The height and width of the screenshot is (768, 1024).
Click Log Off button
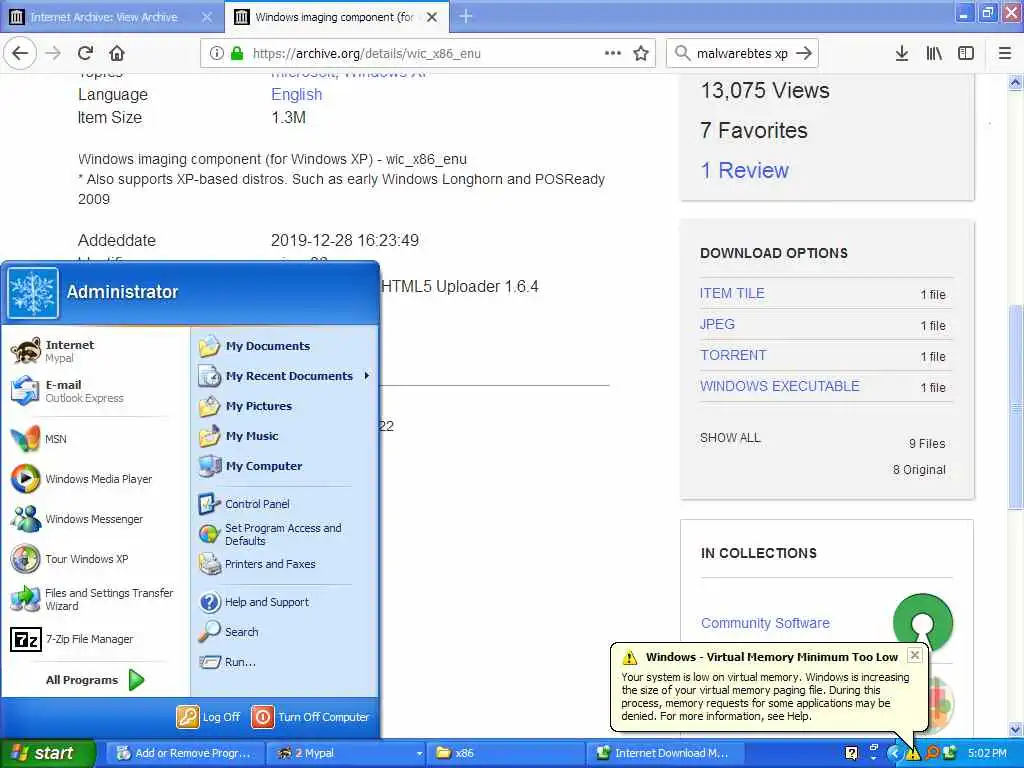(209, 717)
